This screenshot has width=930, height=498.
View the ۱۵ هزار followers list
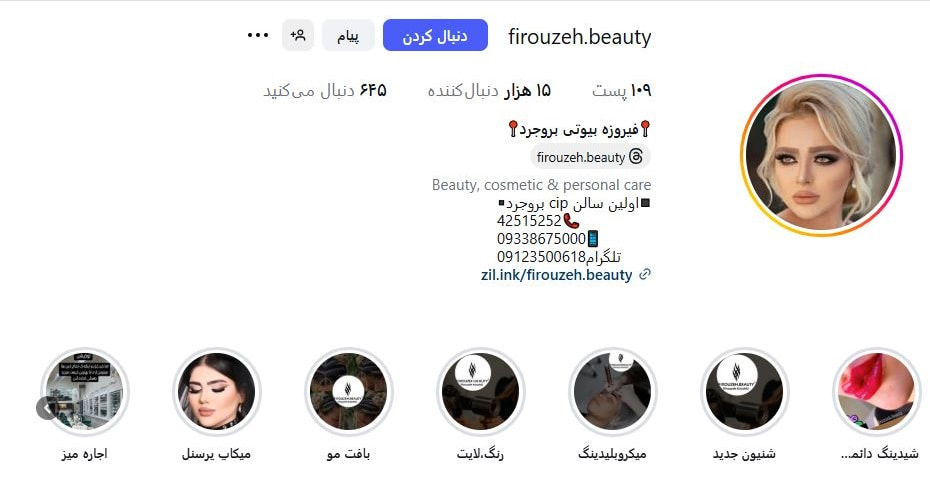click(489, 91)
